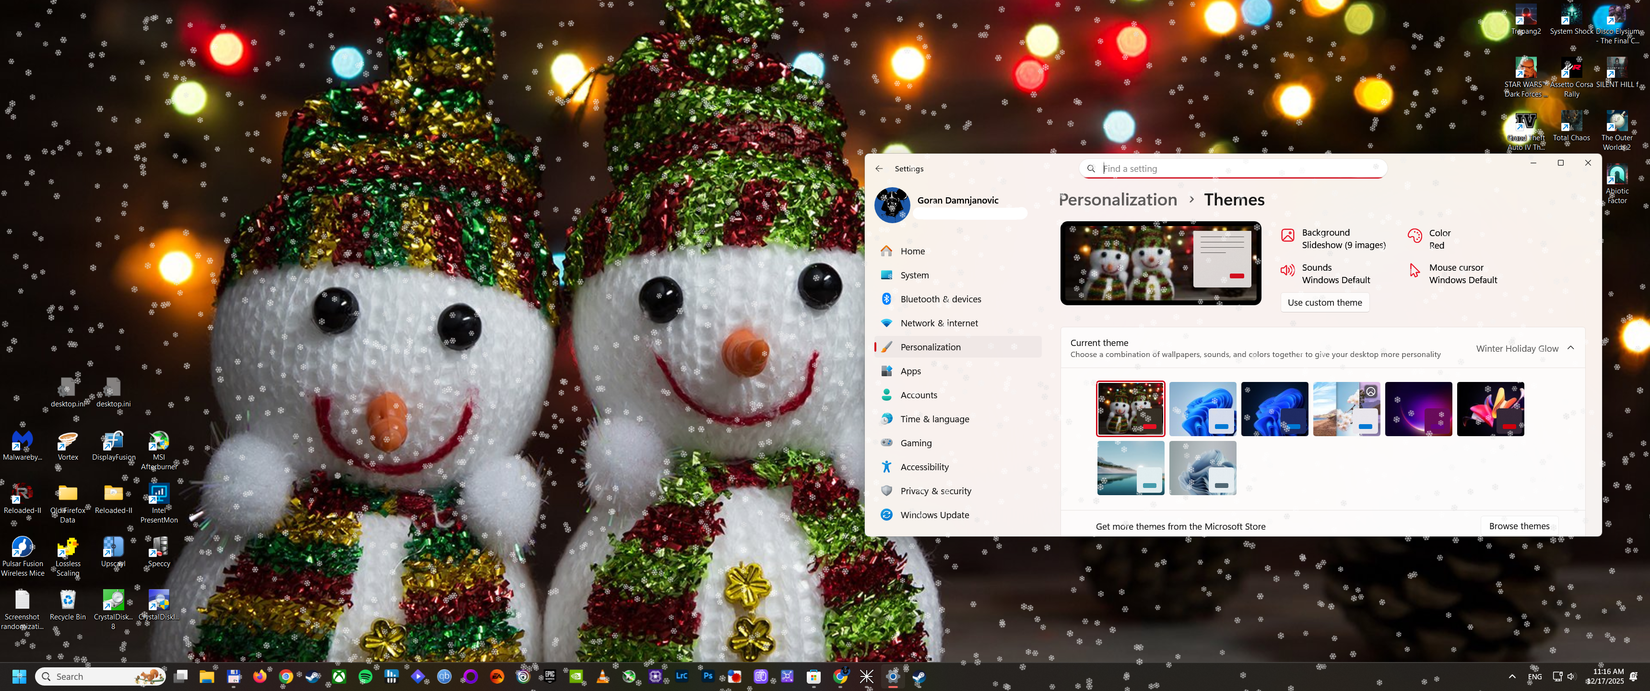Select the Vortex desktop shortcut
Viewport: 1650px width, 691px height.
[x=67, y=446]
